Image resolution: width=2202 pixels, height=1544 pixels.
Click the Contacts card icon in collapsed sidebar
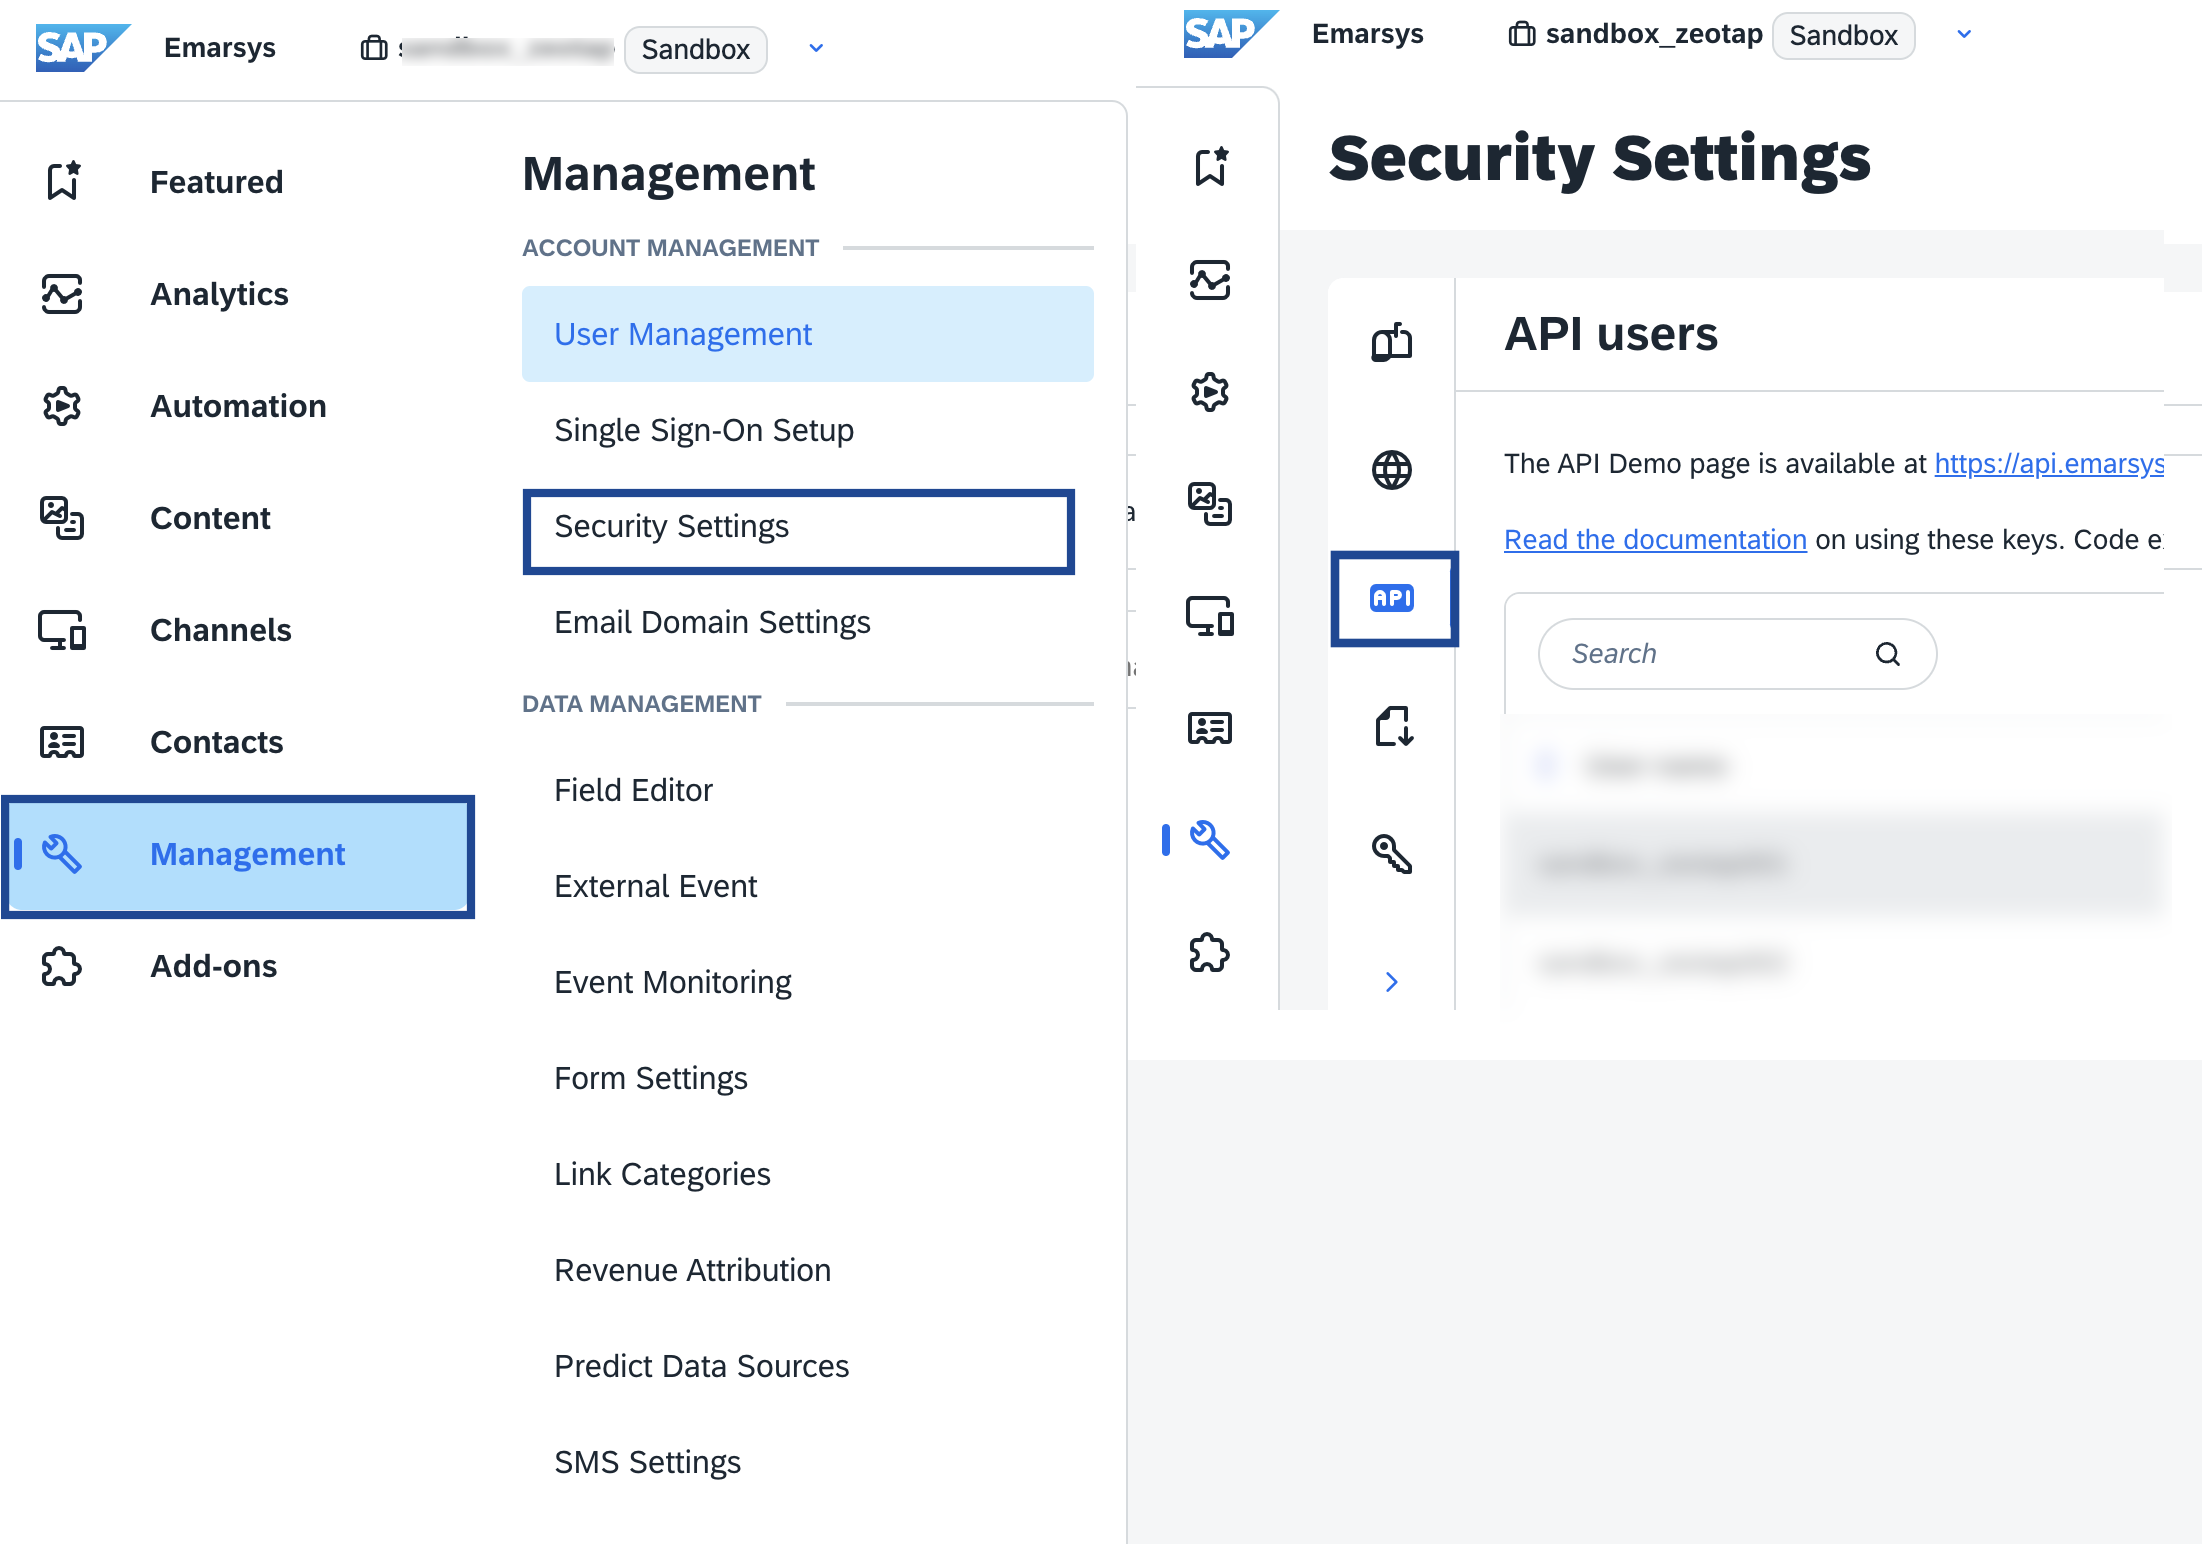point(1209,729)
